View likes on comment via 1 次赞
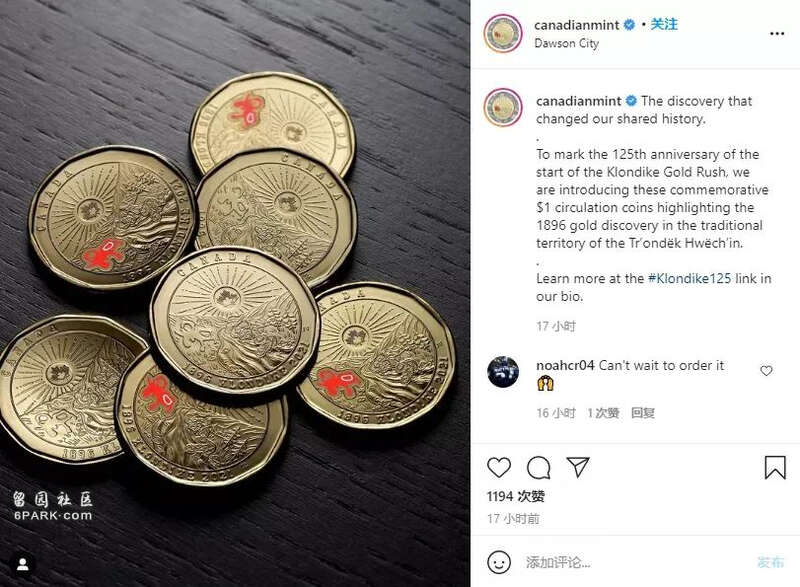 (x=603, y=413)
